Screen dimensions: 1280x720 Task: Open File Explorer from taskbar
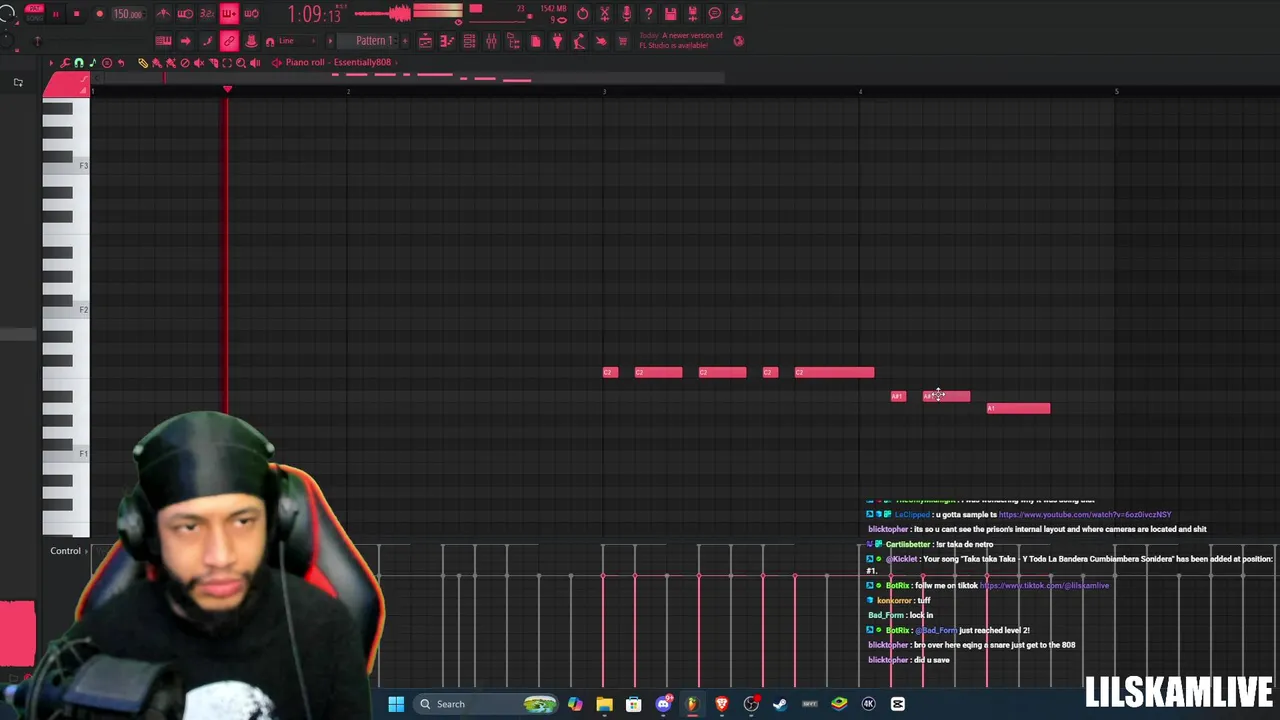click(604, 704)
